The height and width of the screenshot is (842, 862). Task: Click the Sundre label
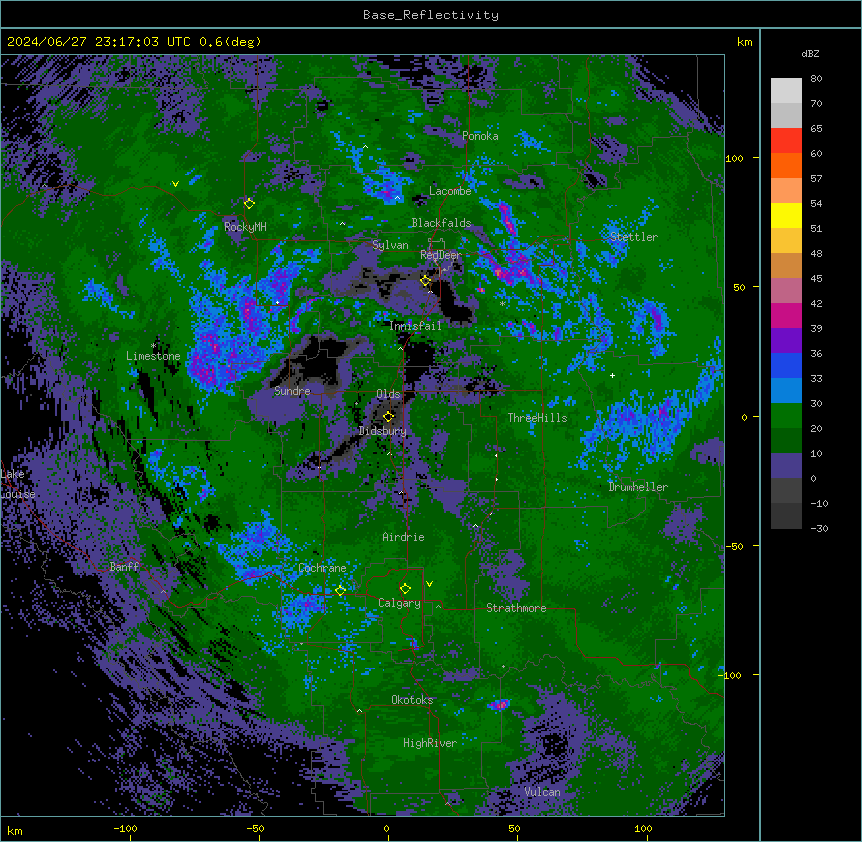coord(292,391)
